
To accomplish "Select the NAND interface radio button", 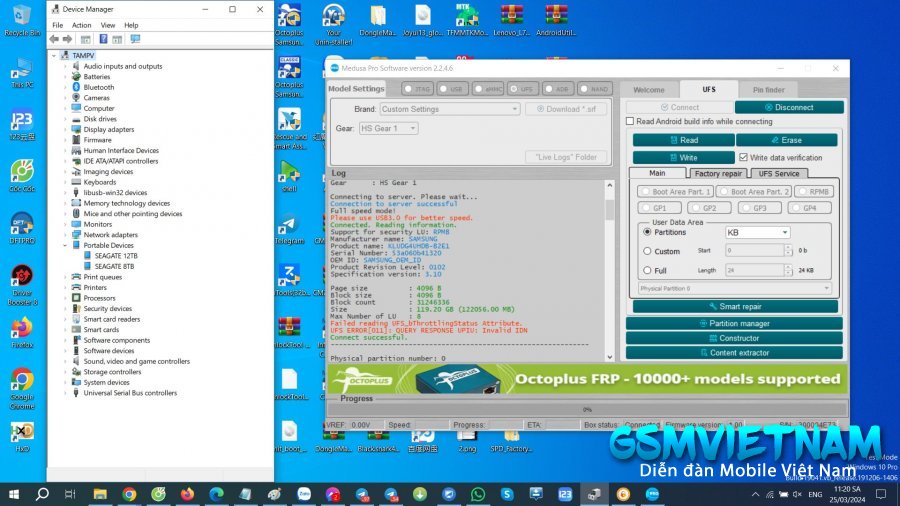I will click(584, 89).
